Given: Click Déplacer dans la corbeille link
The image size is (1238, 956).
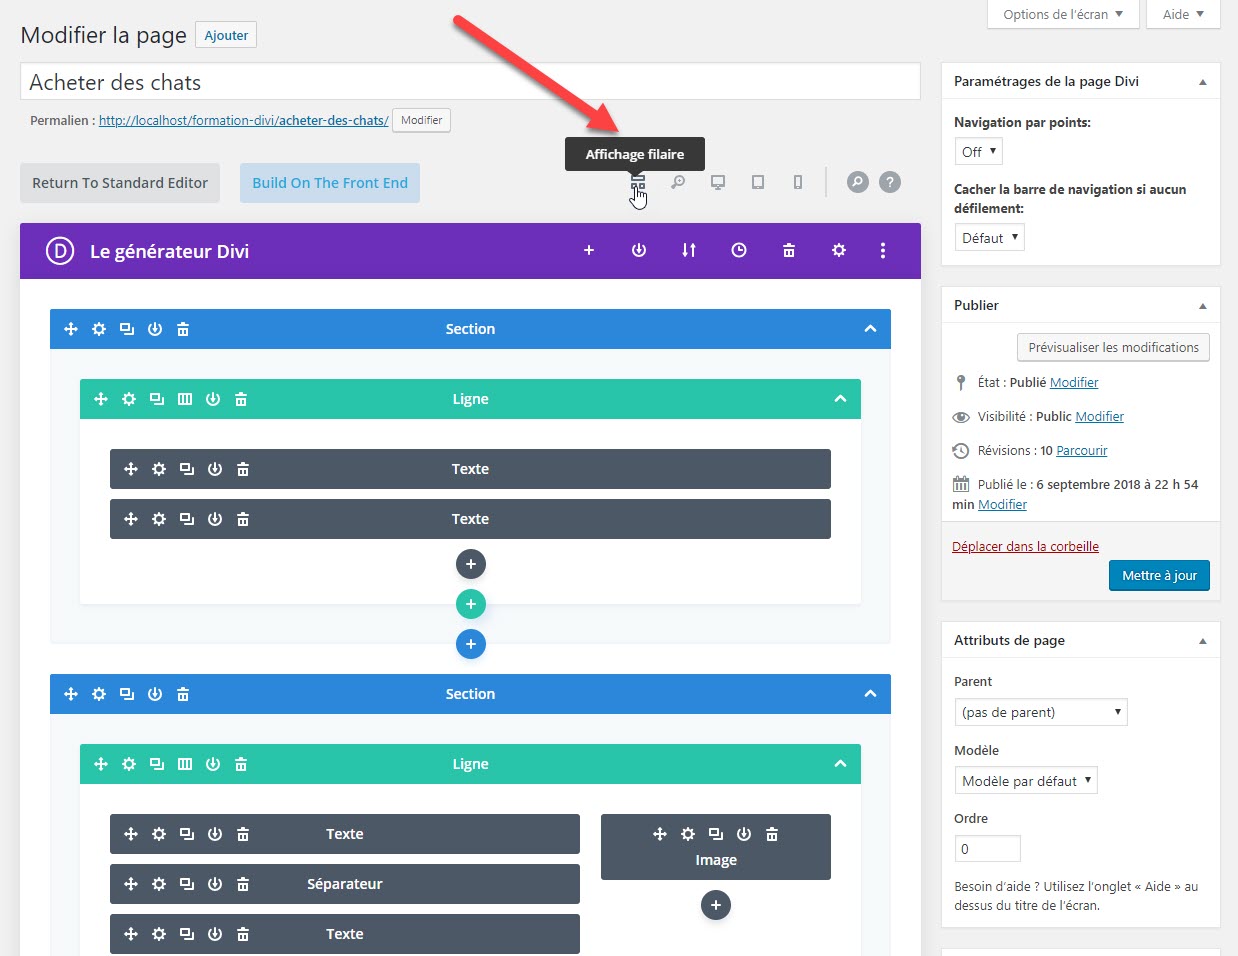Looking at the screenshot, I should pos(1025,547).
